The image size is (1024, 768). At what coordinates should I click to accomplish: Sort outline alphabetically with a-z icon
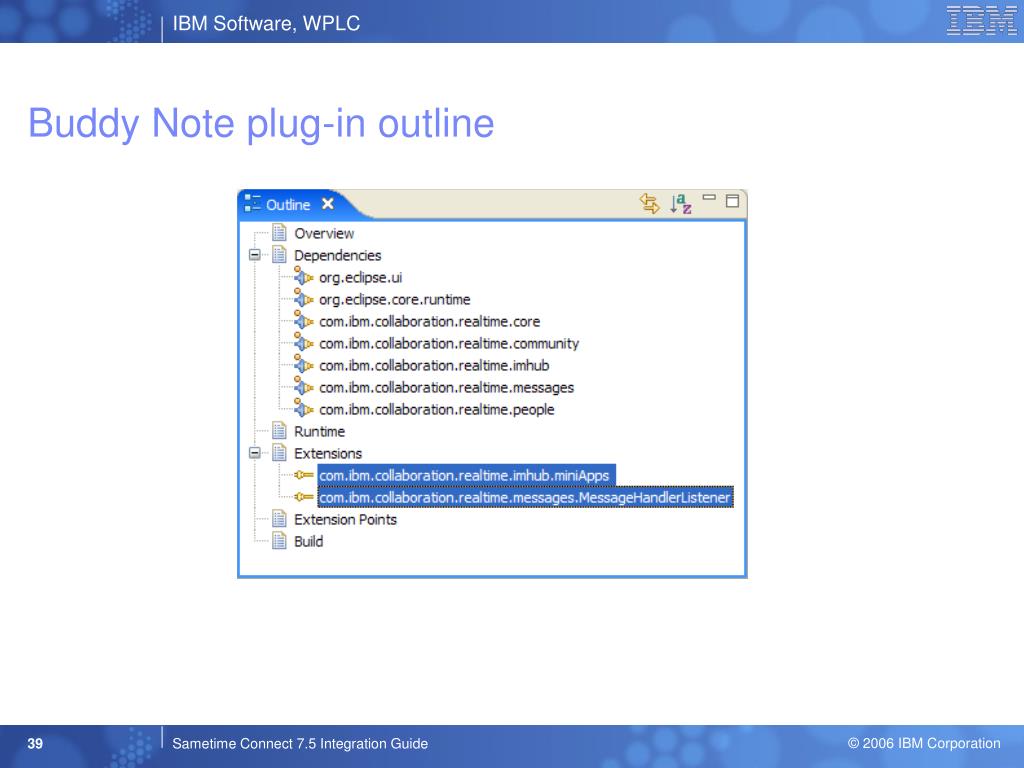(x=680, y=203)
